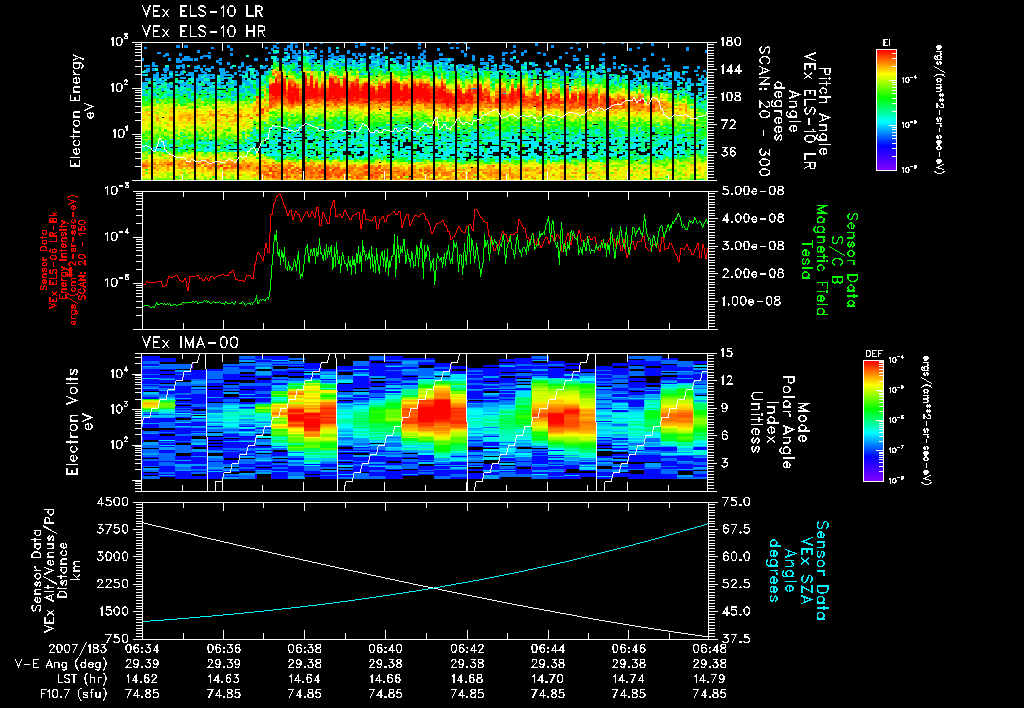Click the 06:34 time tick label
The height and width of the screenshot is (708, 1024).
(142, 649)
